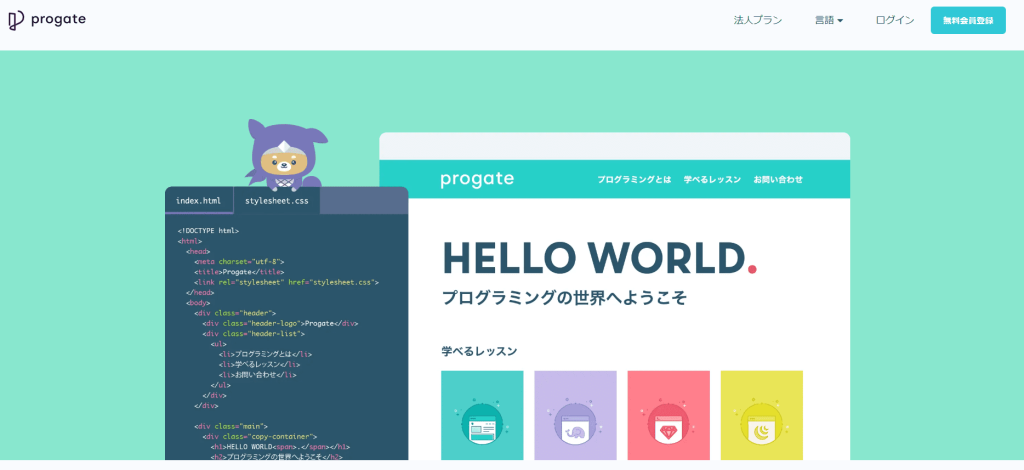Click the div class="header-logo" code line
The image size is (1024, 470).
click(280, 324)
